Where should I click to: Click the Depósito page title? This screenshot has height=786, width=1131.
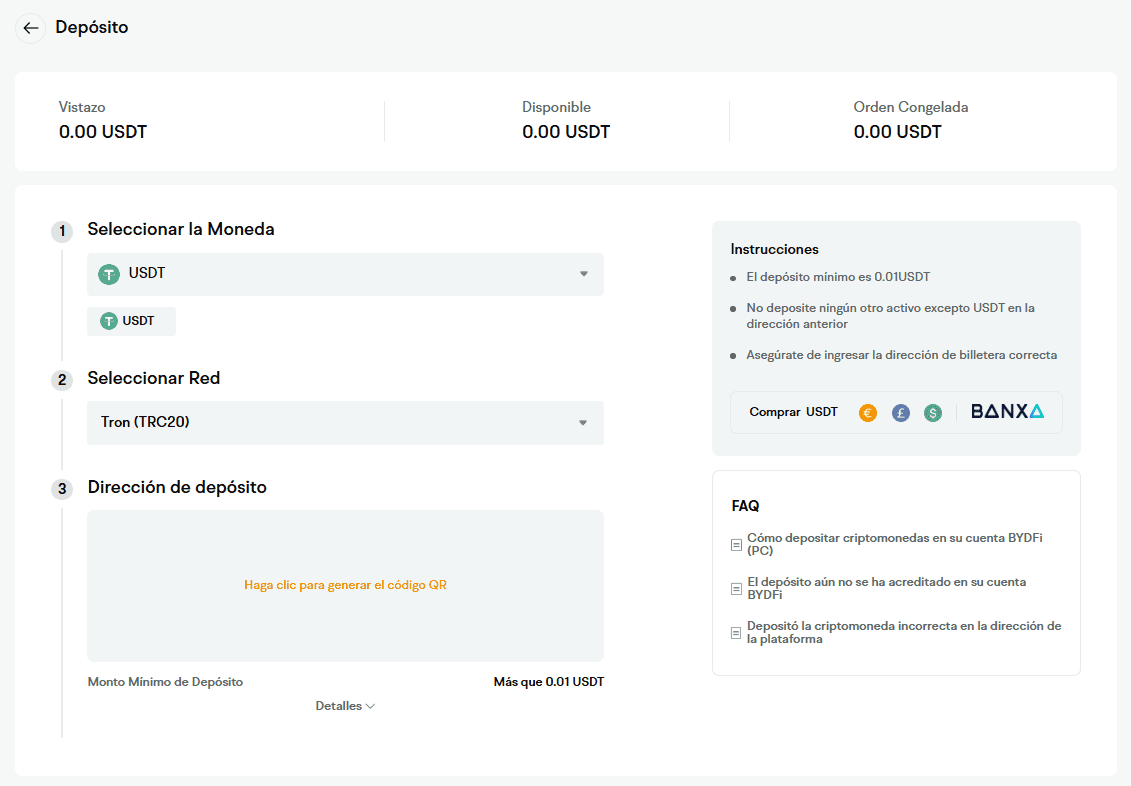click(x=92, y=27)
